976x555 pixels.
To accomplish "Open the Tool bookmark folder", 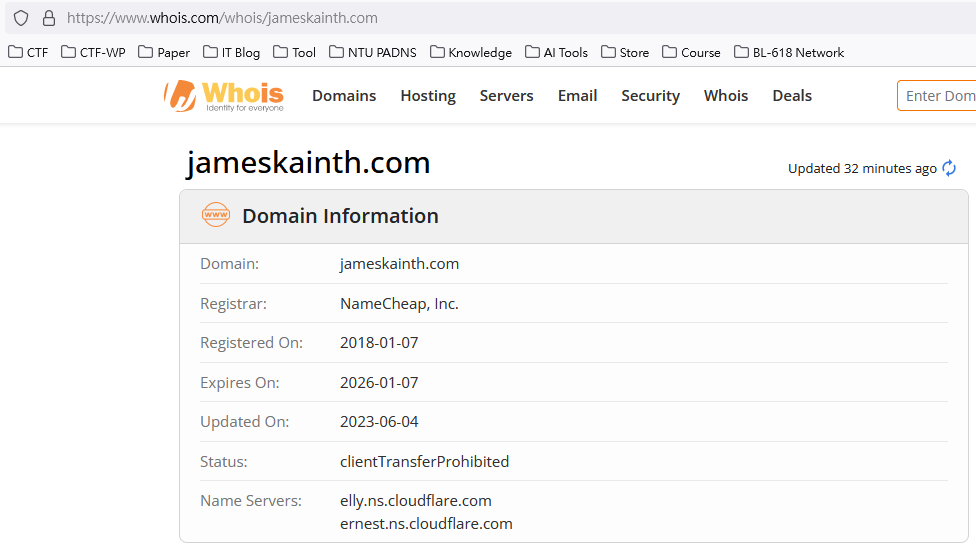I will (x=294, y=52).
